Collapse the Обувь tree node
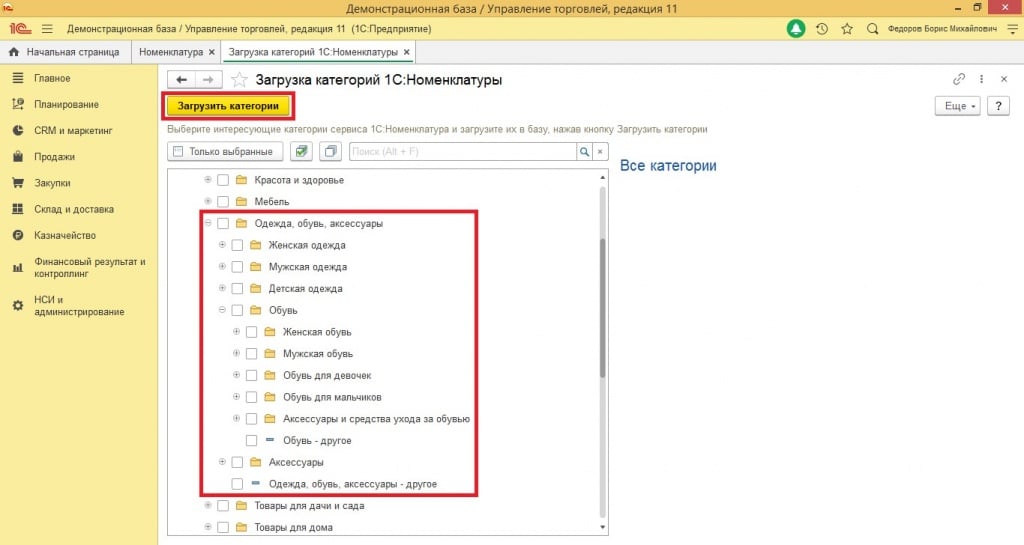Image resolution: width=1024 pixels, height=545 pixels. click(x=222, y=310)
